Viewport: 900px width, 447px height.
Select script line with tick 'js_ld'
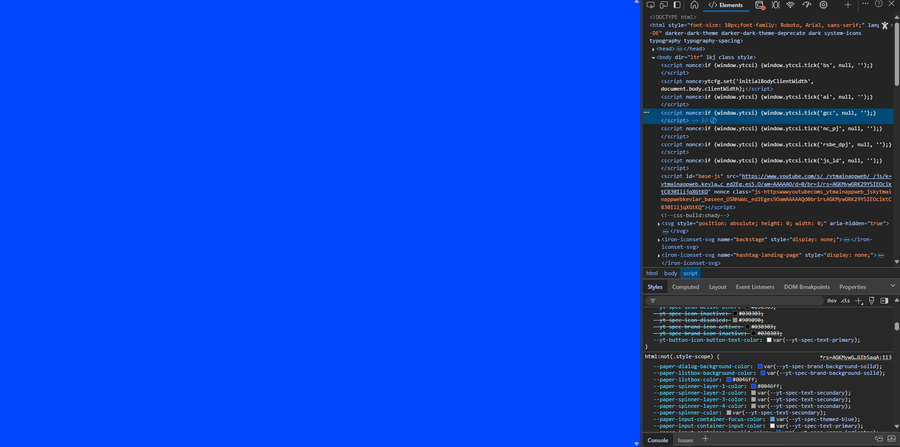click(771, 164)
